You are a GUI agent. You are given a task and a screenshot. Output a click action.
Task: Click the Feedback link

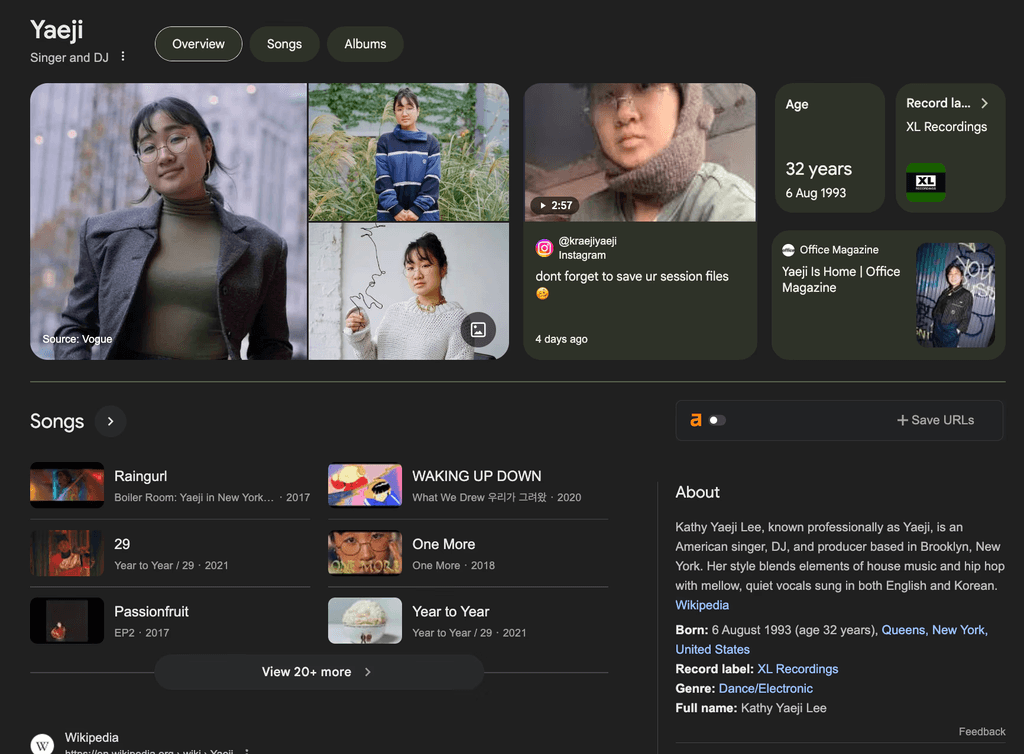point(982,731)
